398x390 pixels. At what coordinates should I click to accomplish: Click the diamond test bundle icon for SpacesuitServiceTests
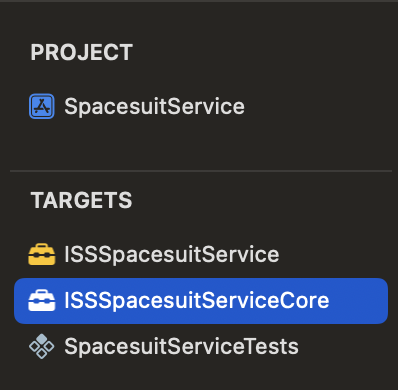pos(42,346)
